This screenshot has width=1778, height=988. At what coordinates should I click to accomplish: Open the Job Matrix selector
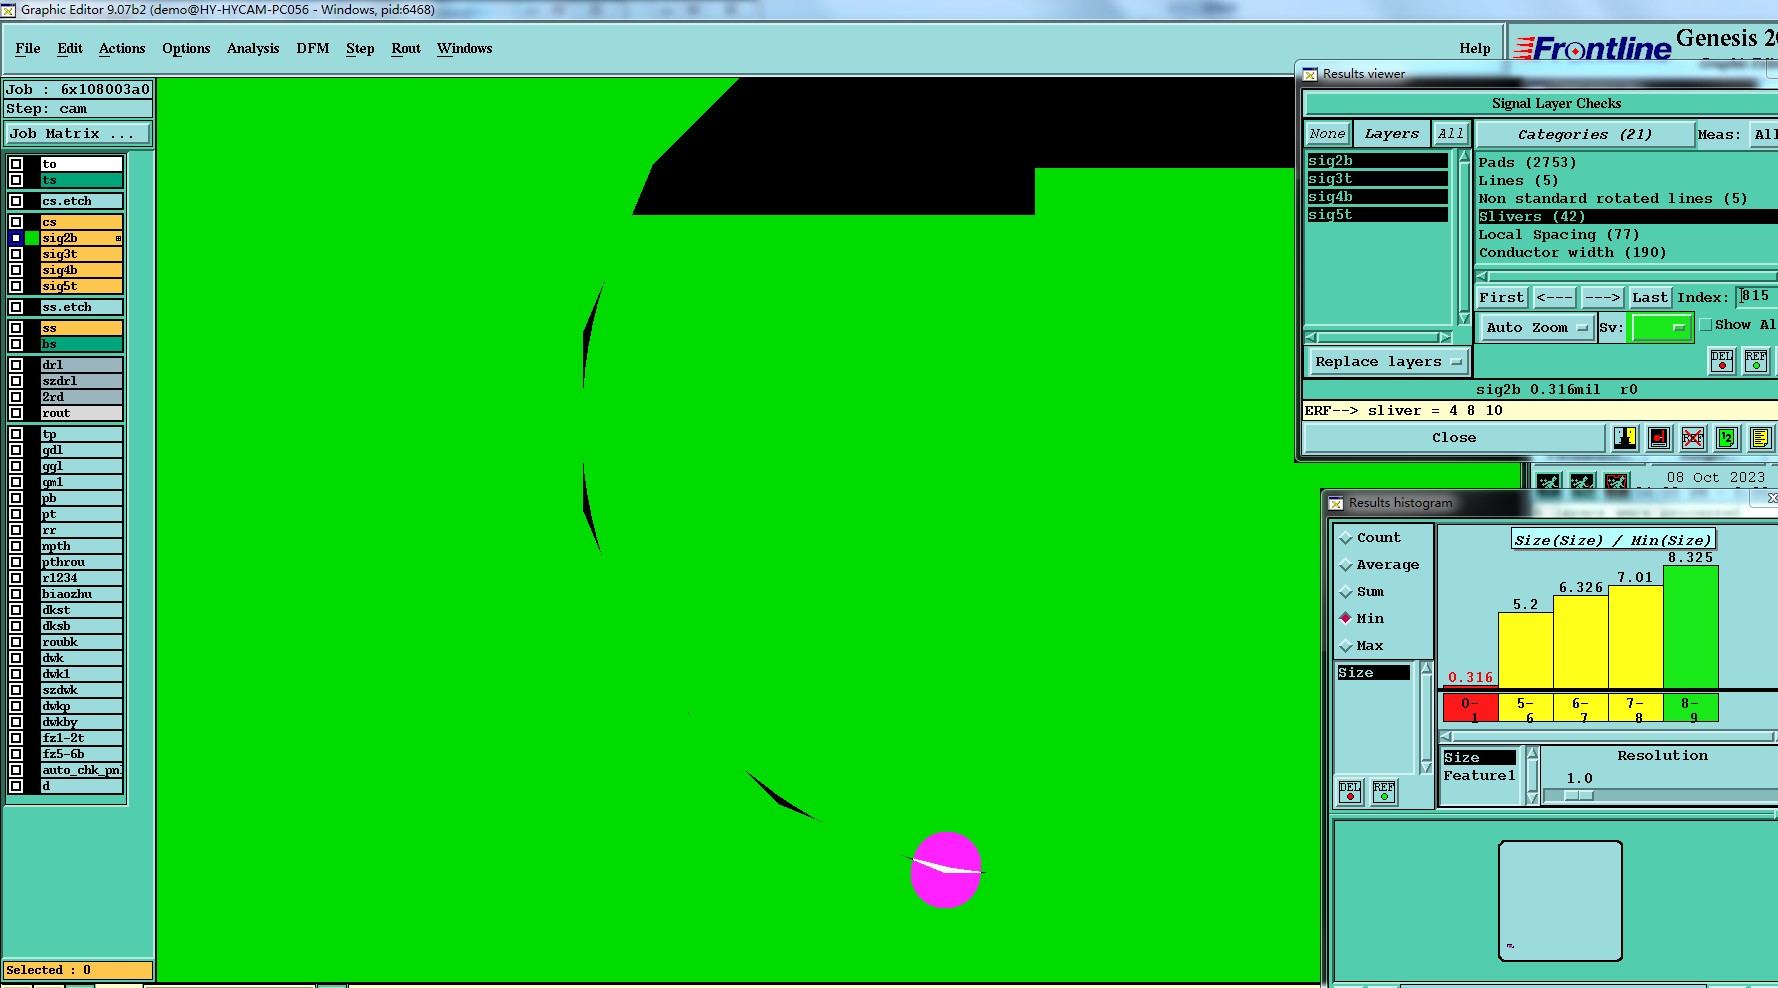(x=78, y=134)
